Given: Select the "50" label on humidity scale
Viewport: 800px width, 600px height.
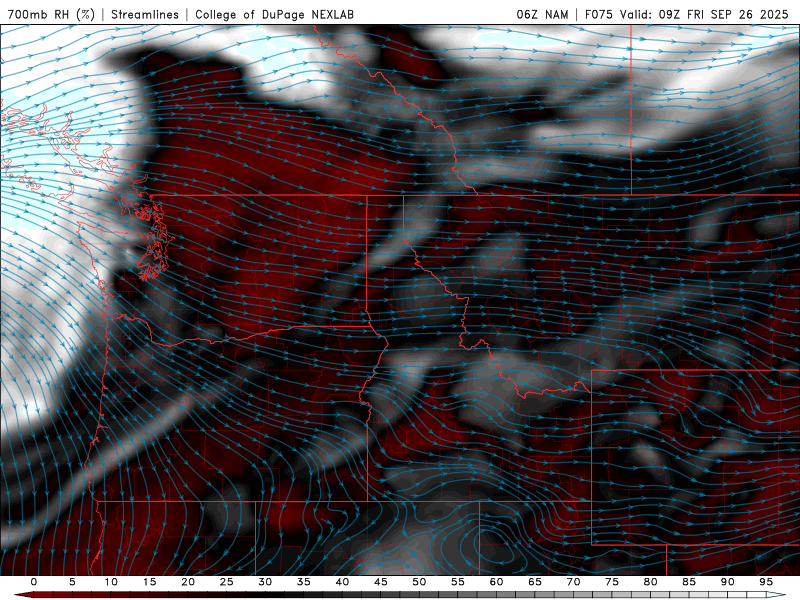Looking at the screenshot, I should [419, 582].
